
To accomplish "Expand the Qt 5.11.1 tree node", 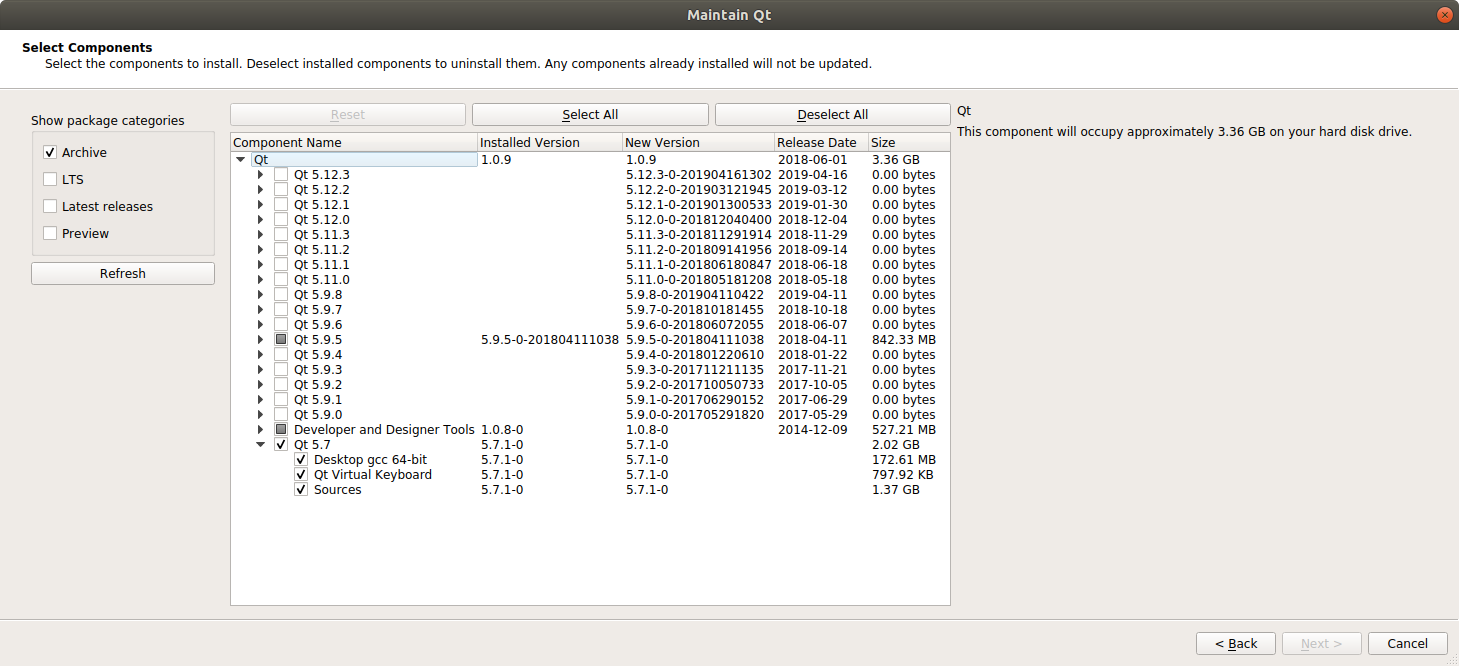I will tap(260, 265).
